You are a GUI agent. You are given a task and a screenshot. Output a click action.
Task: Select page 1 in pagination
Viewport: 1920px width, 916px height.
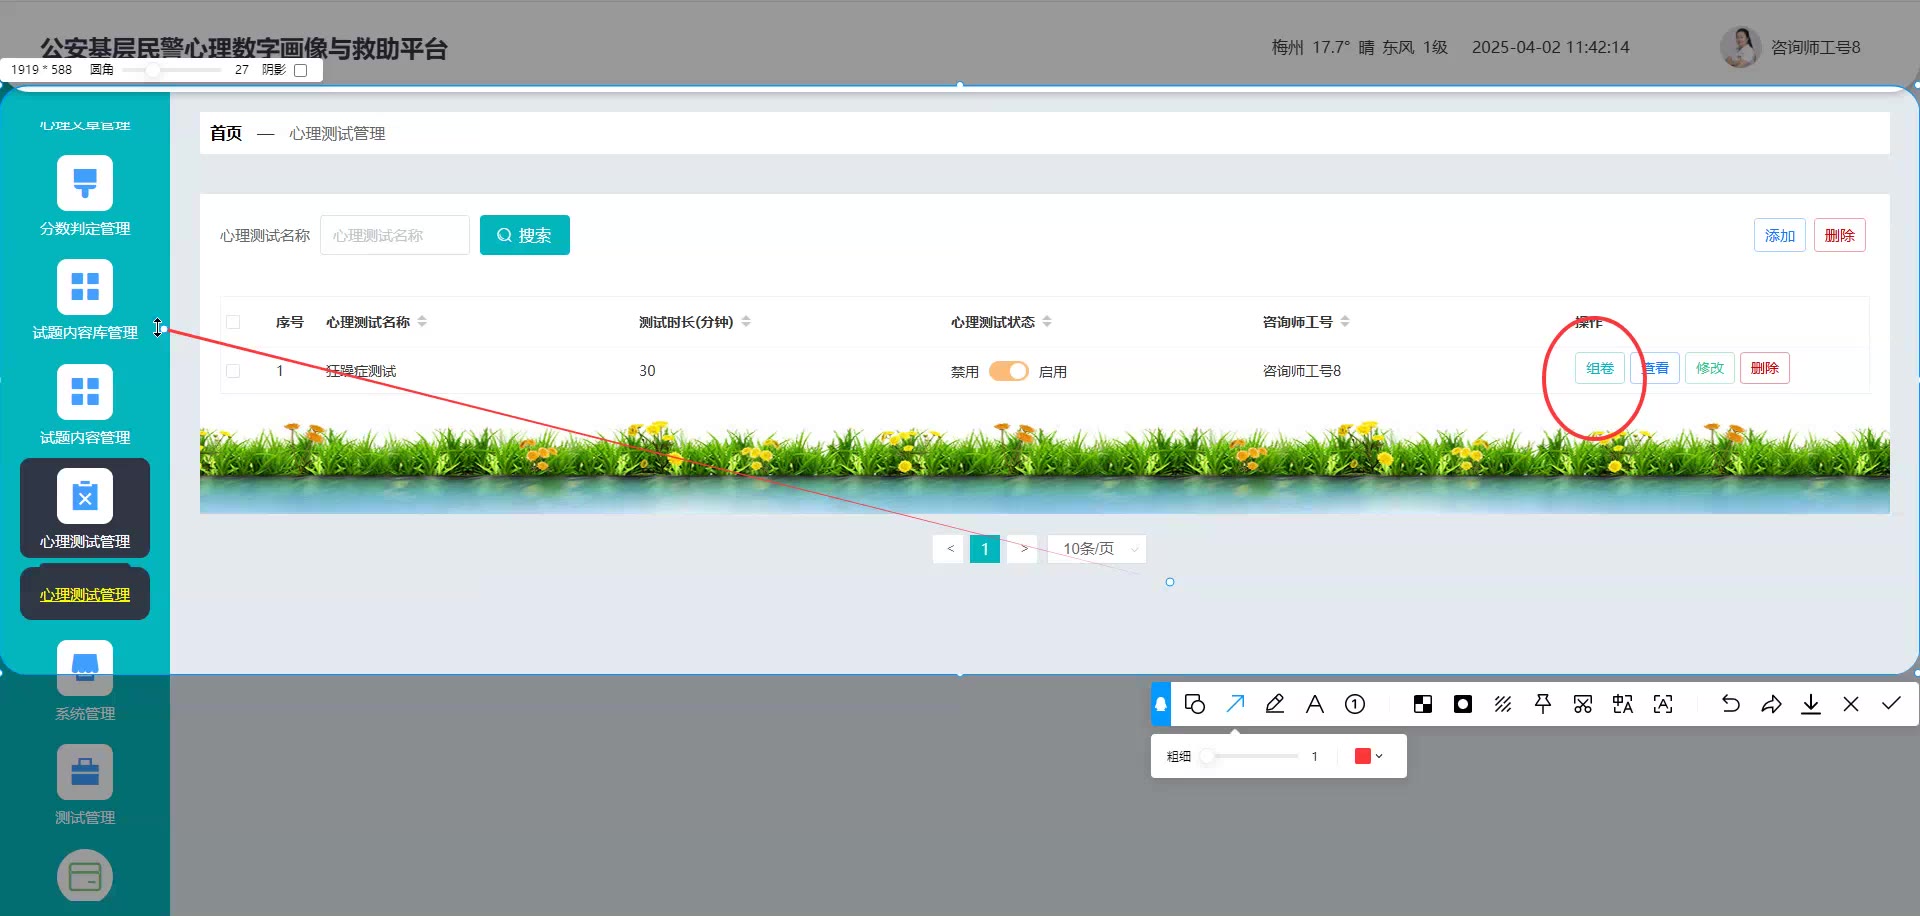[985, 549]
